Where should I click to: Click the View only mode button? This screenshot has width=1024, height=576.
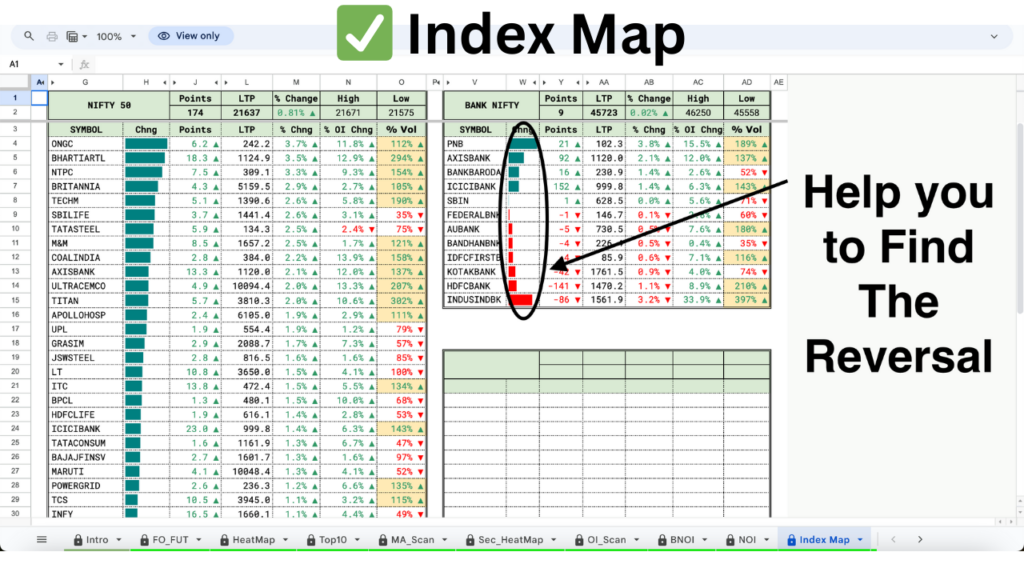[190, 36]
